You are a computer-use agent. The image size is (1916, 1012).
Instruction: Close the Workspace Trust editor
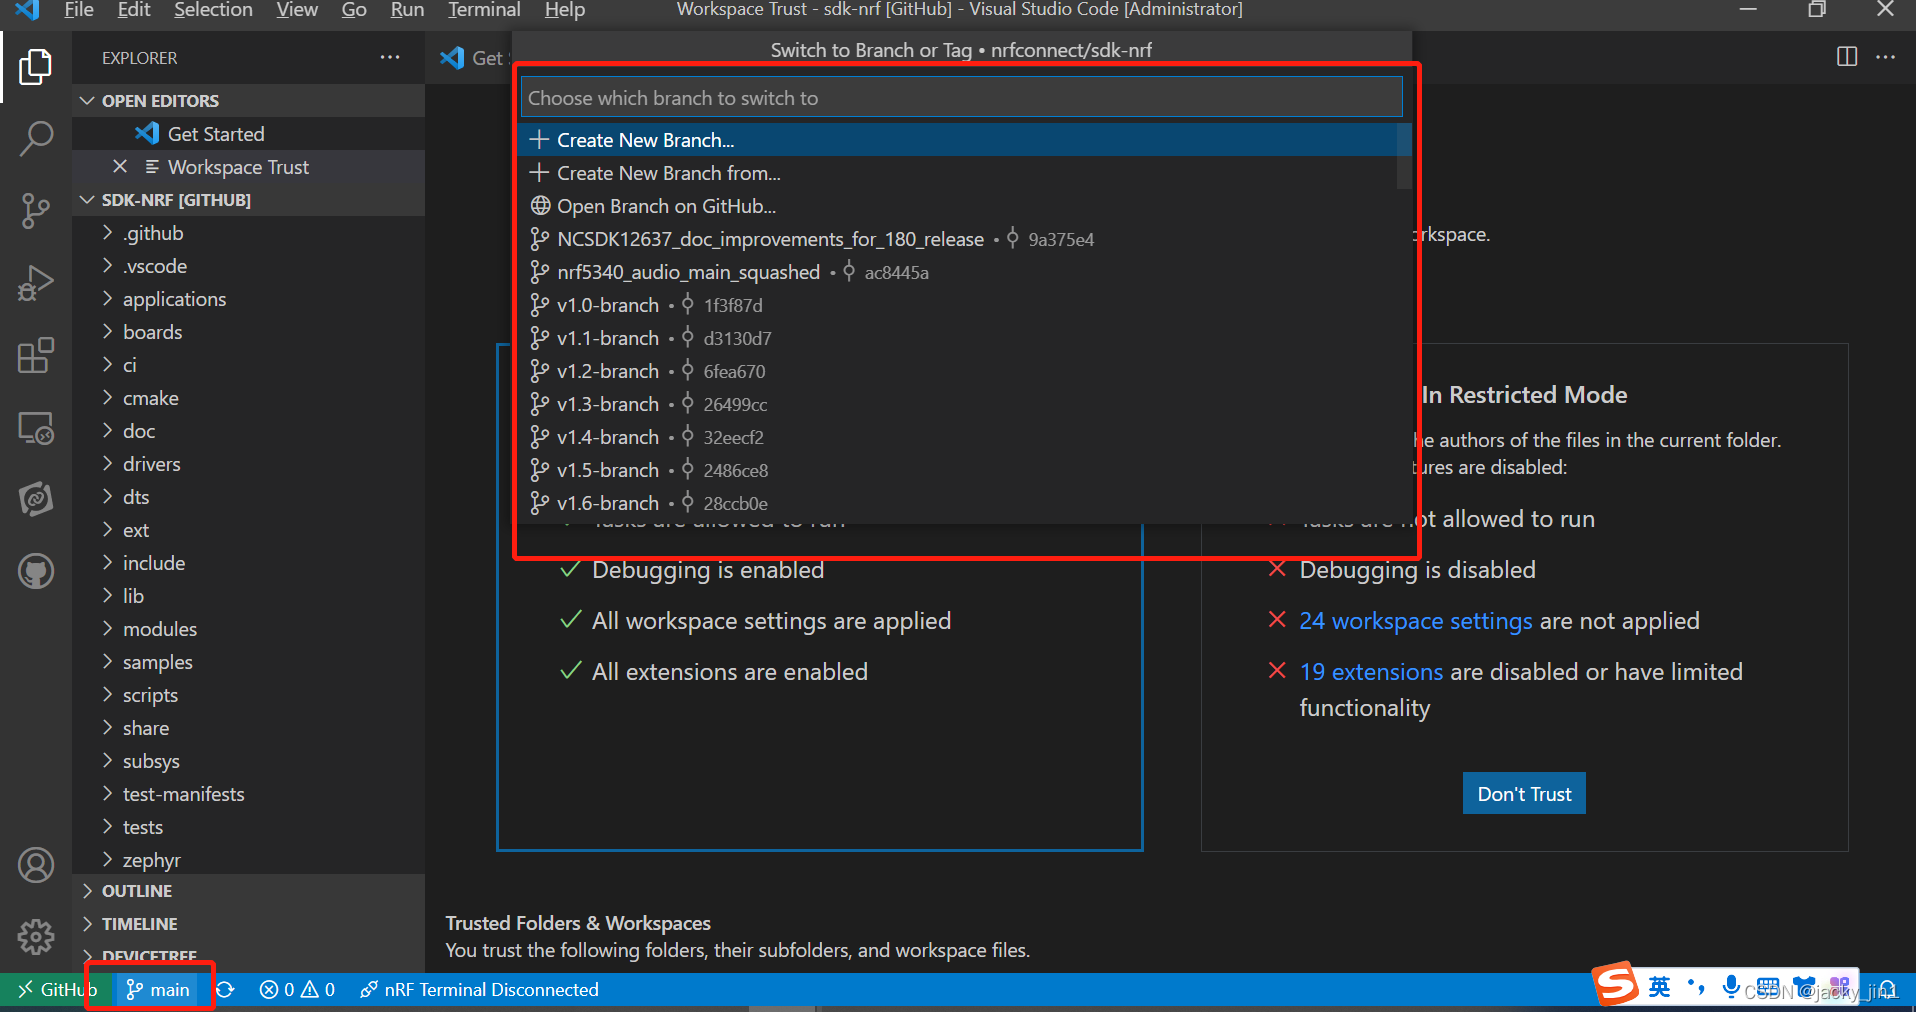coord(120,166)
